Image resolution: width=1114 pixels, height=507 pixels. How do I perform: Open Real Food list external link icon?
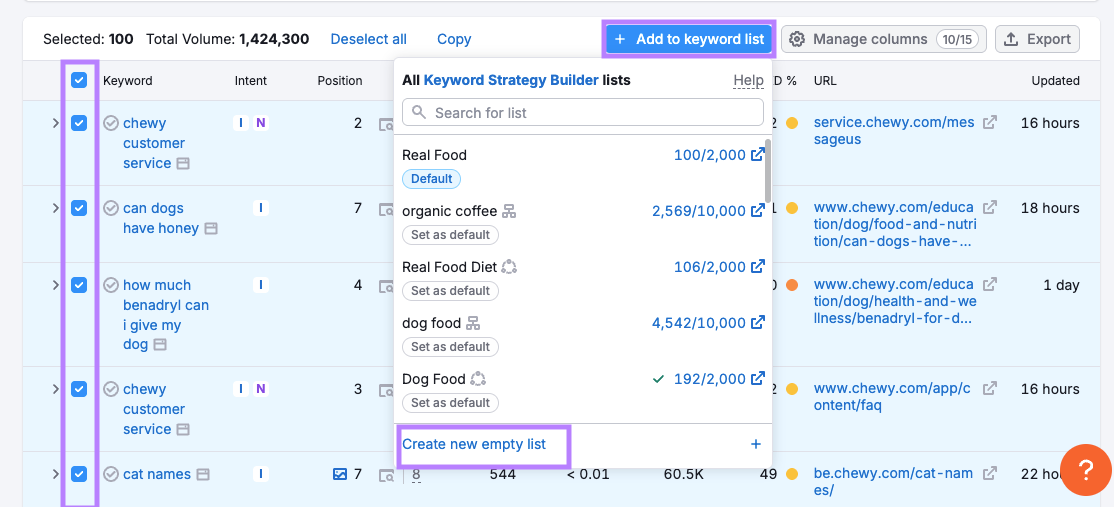pyautogui.click(x=758, y=154)
